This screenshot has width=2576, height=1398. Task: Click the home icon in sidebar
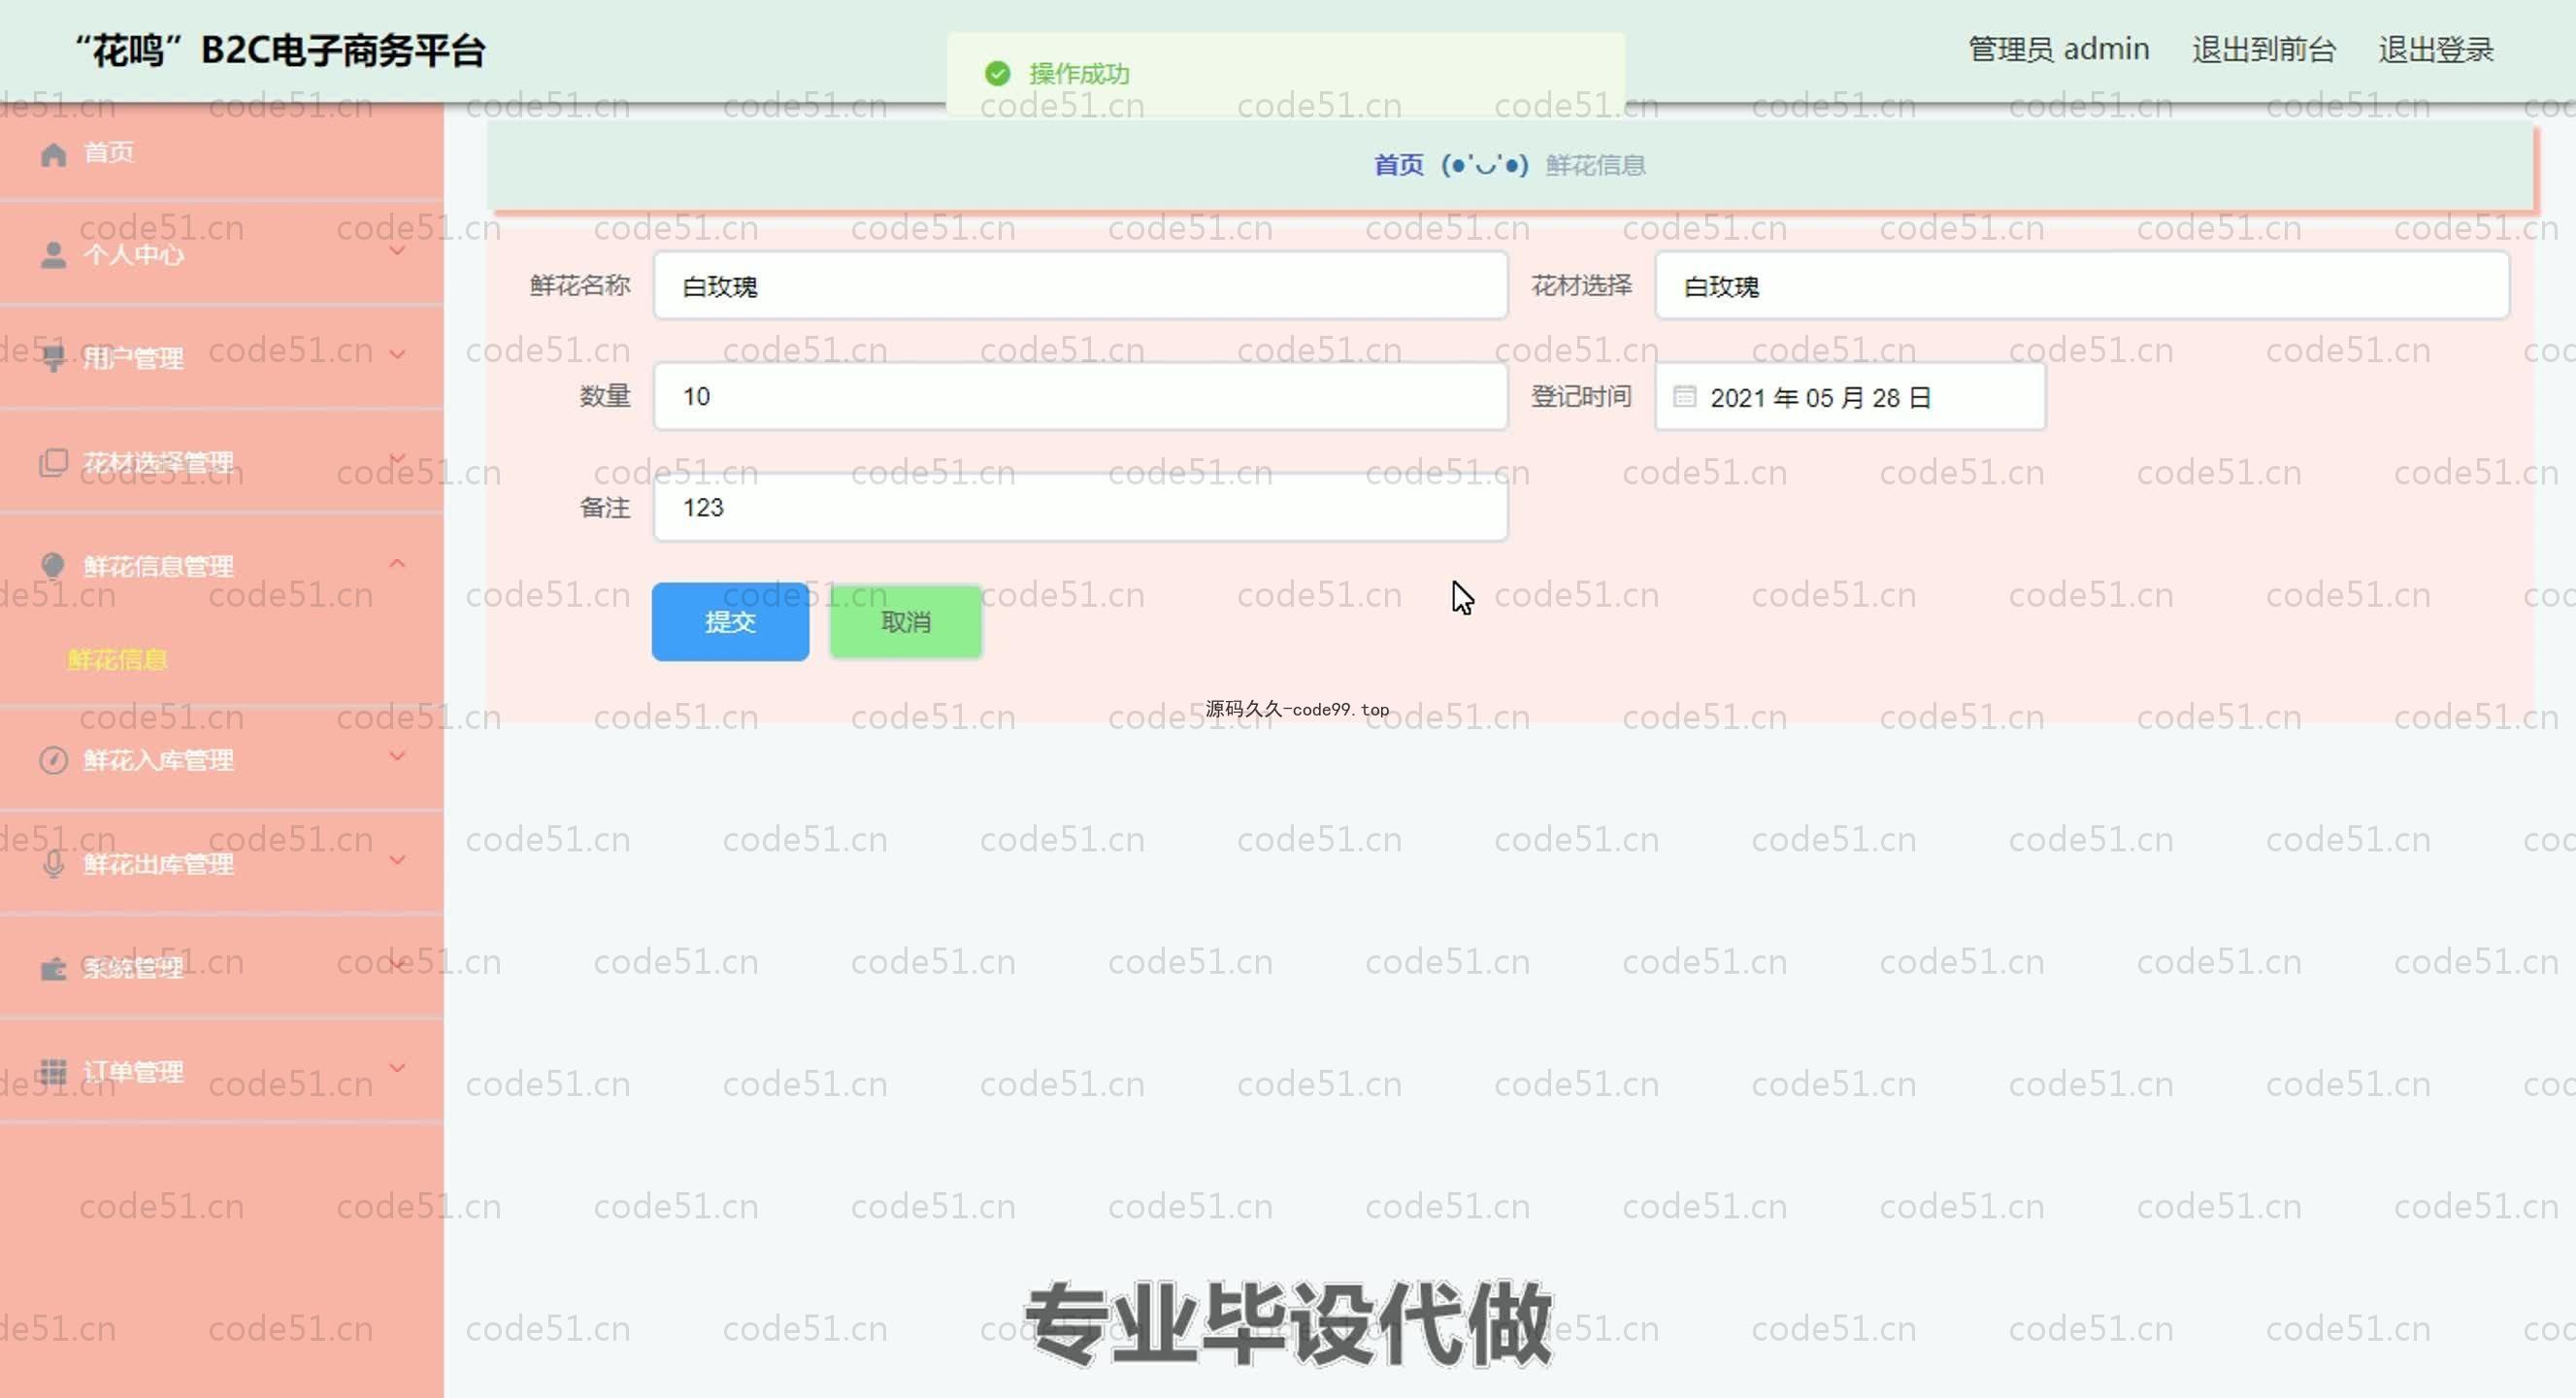tap(53, 154)
